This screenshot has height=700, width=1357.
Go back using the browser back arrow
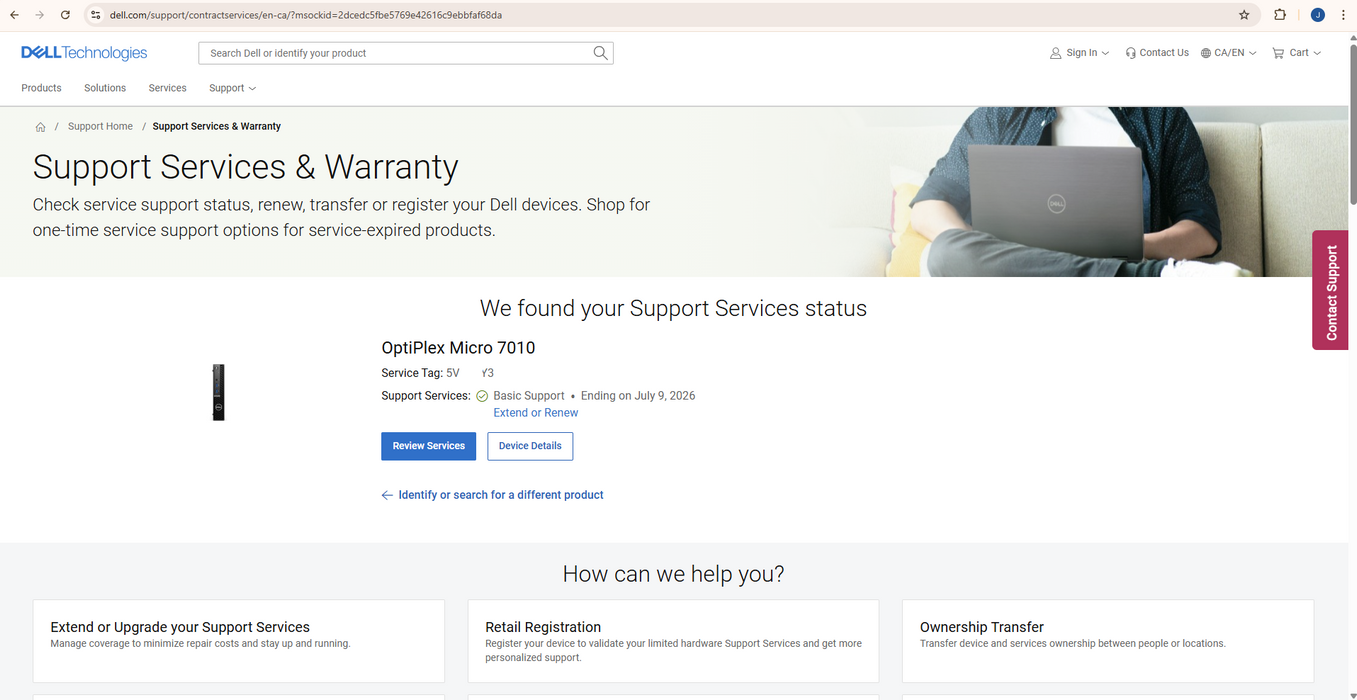[14, 15]
